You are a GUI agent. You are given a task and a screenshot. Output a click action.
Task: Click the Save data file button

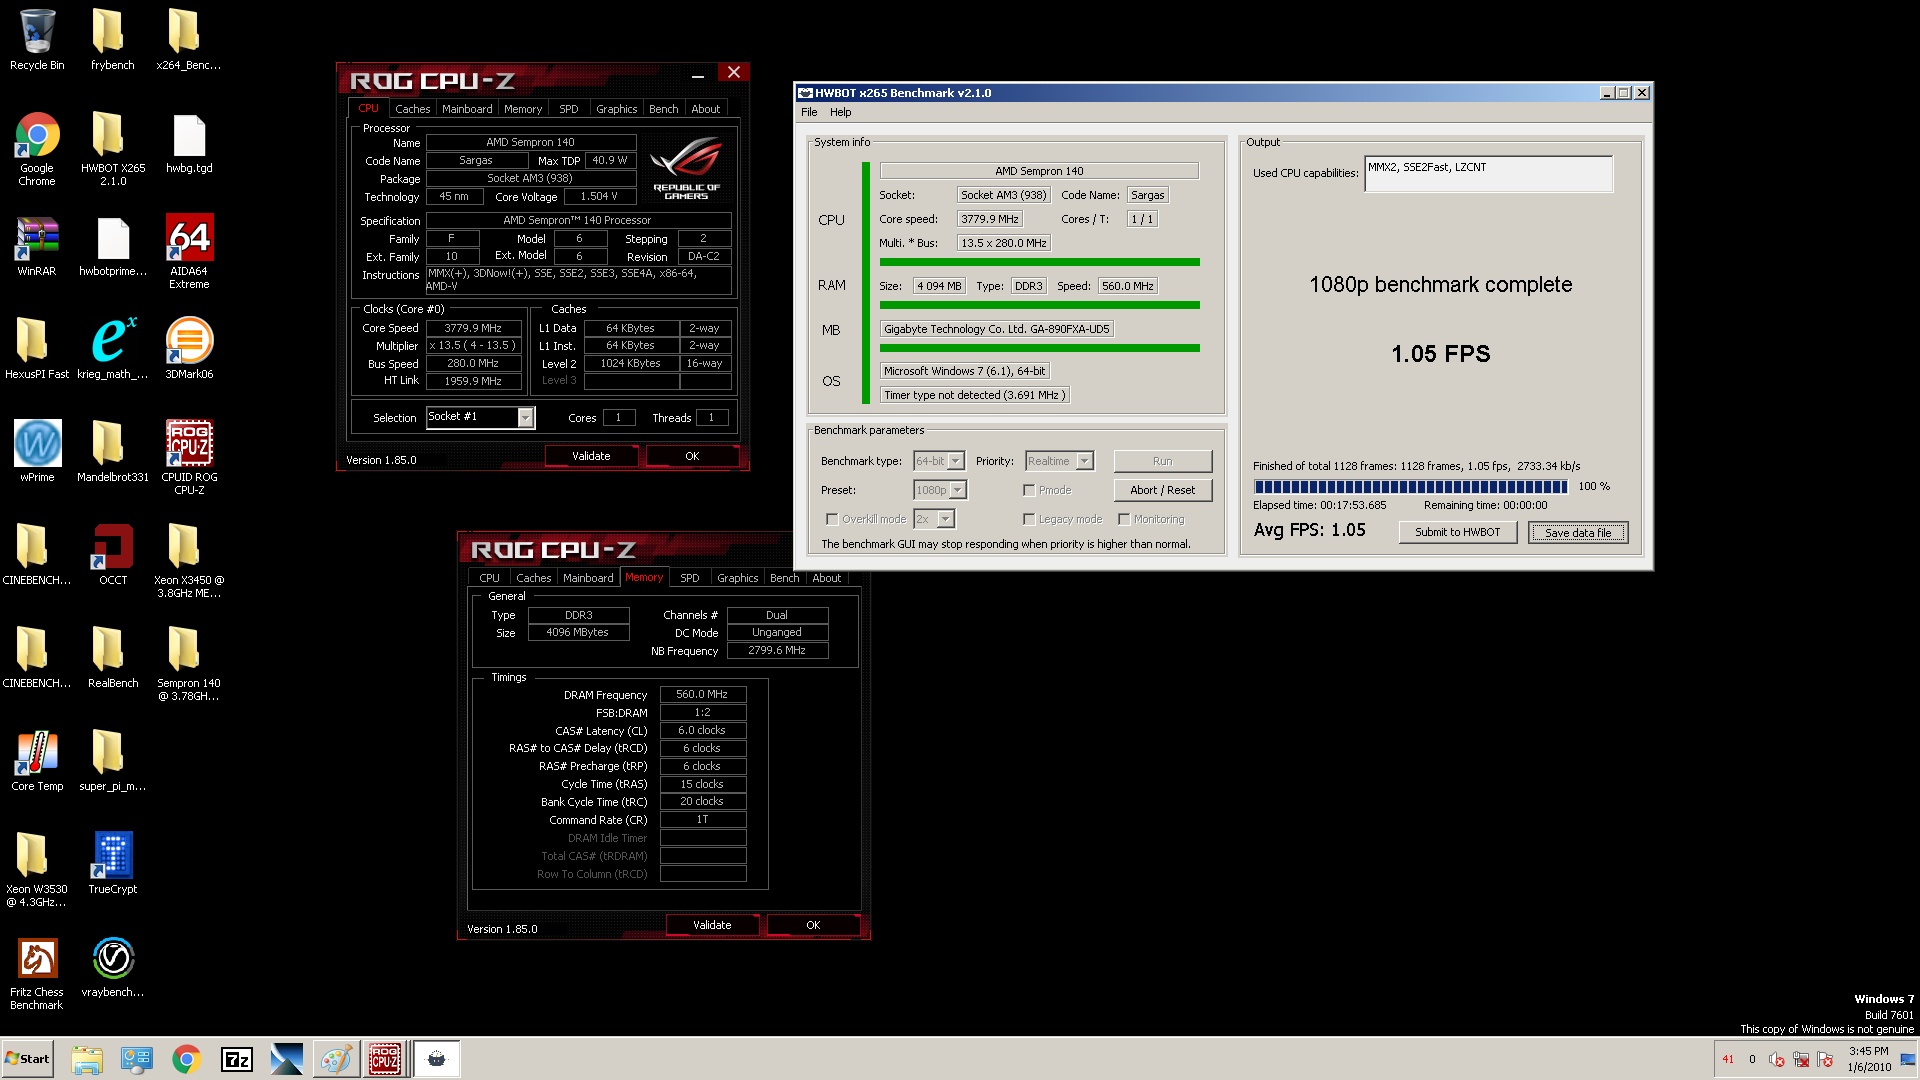tap(1578, 532)
